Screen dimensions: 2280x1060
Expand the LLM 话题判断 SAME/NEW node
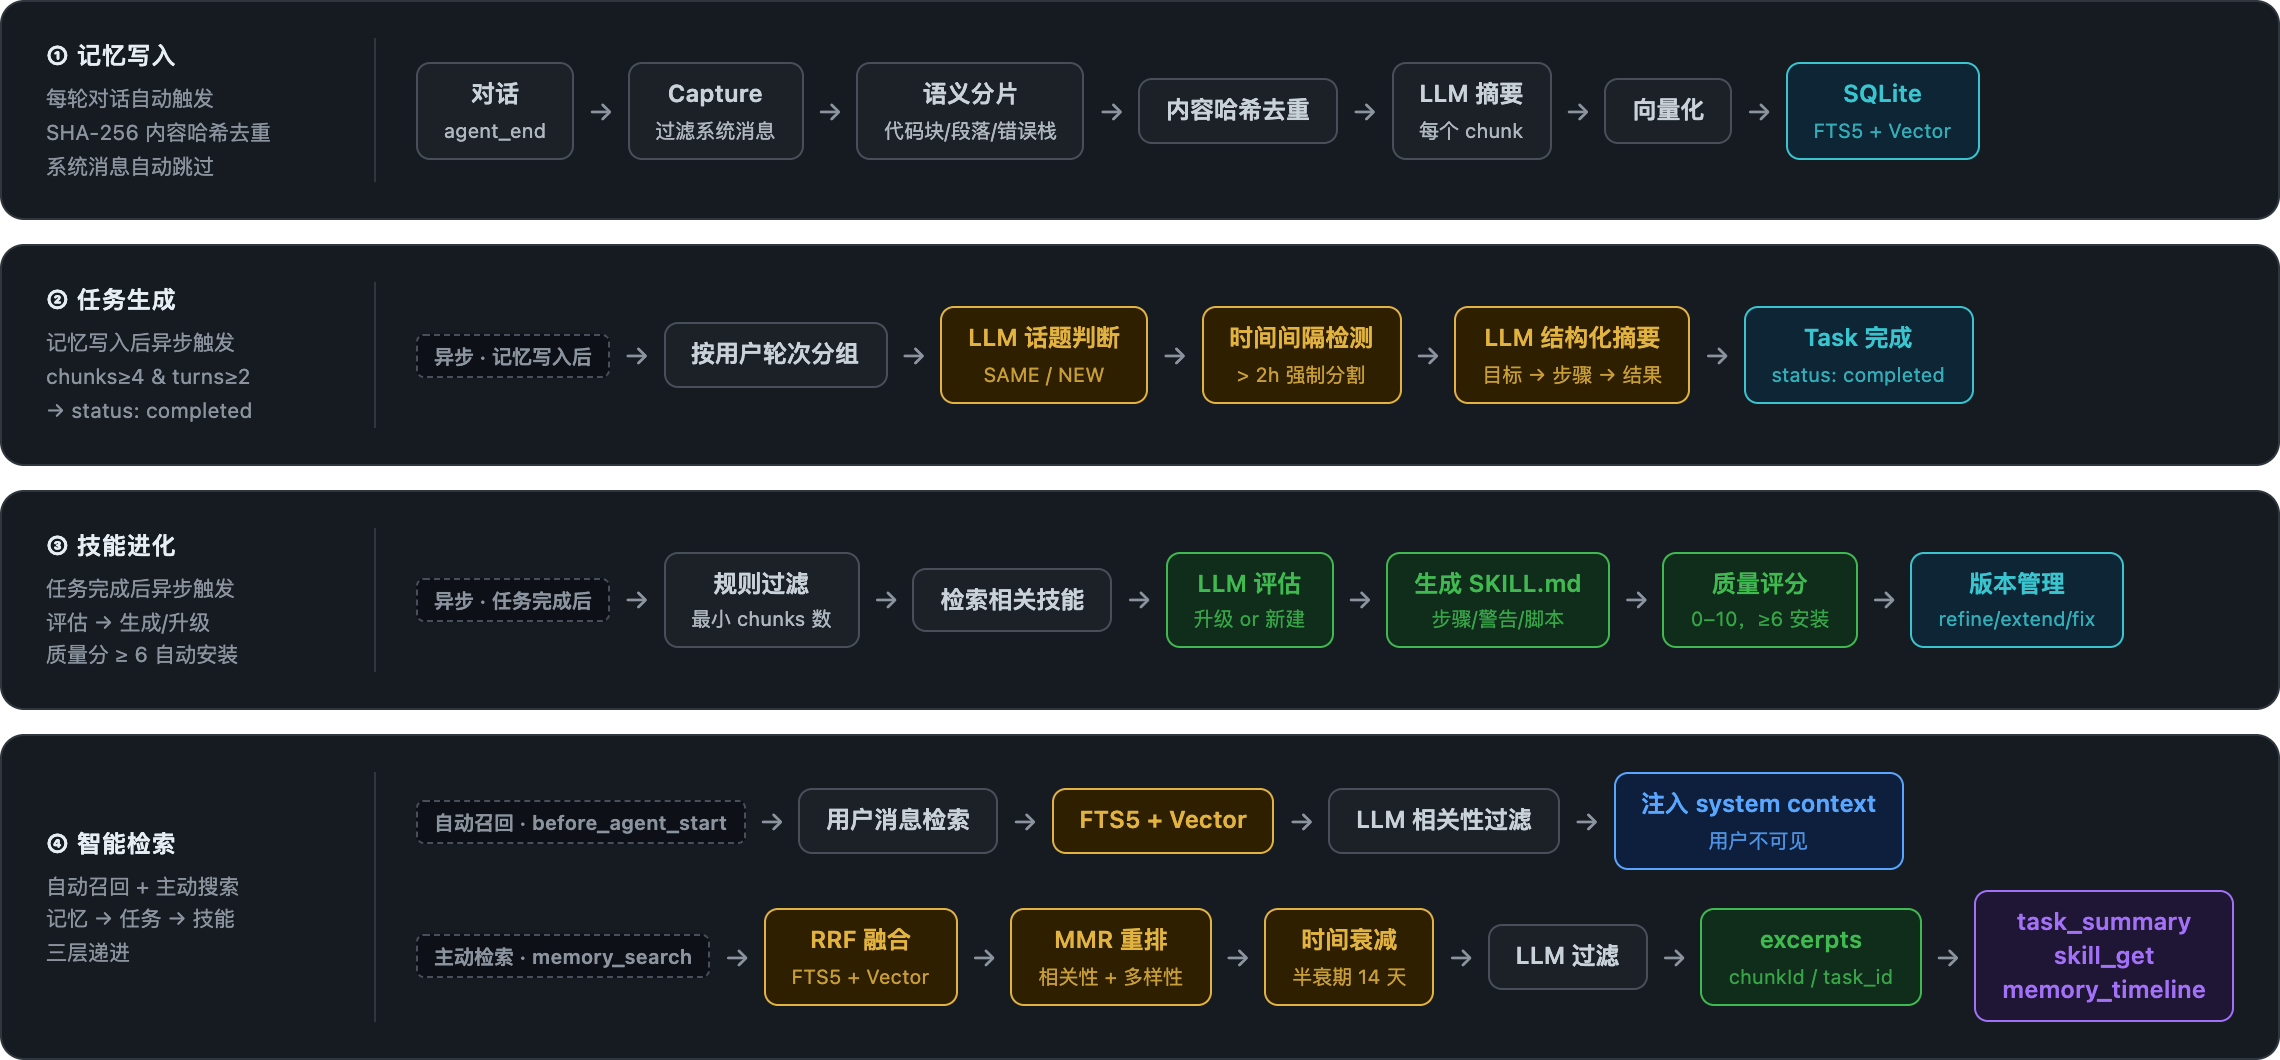(x=1043, y=355)
